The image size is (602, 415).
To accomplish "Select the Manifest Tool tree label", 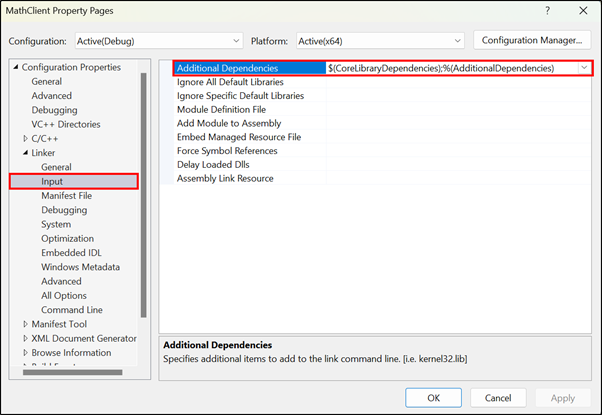I will click(x=59, y=324).
